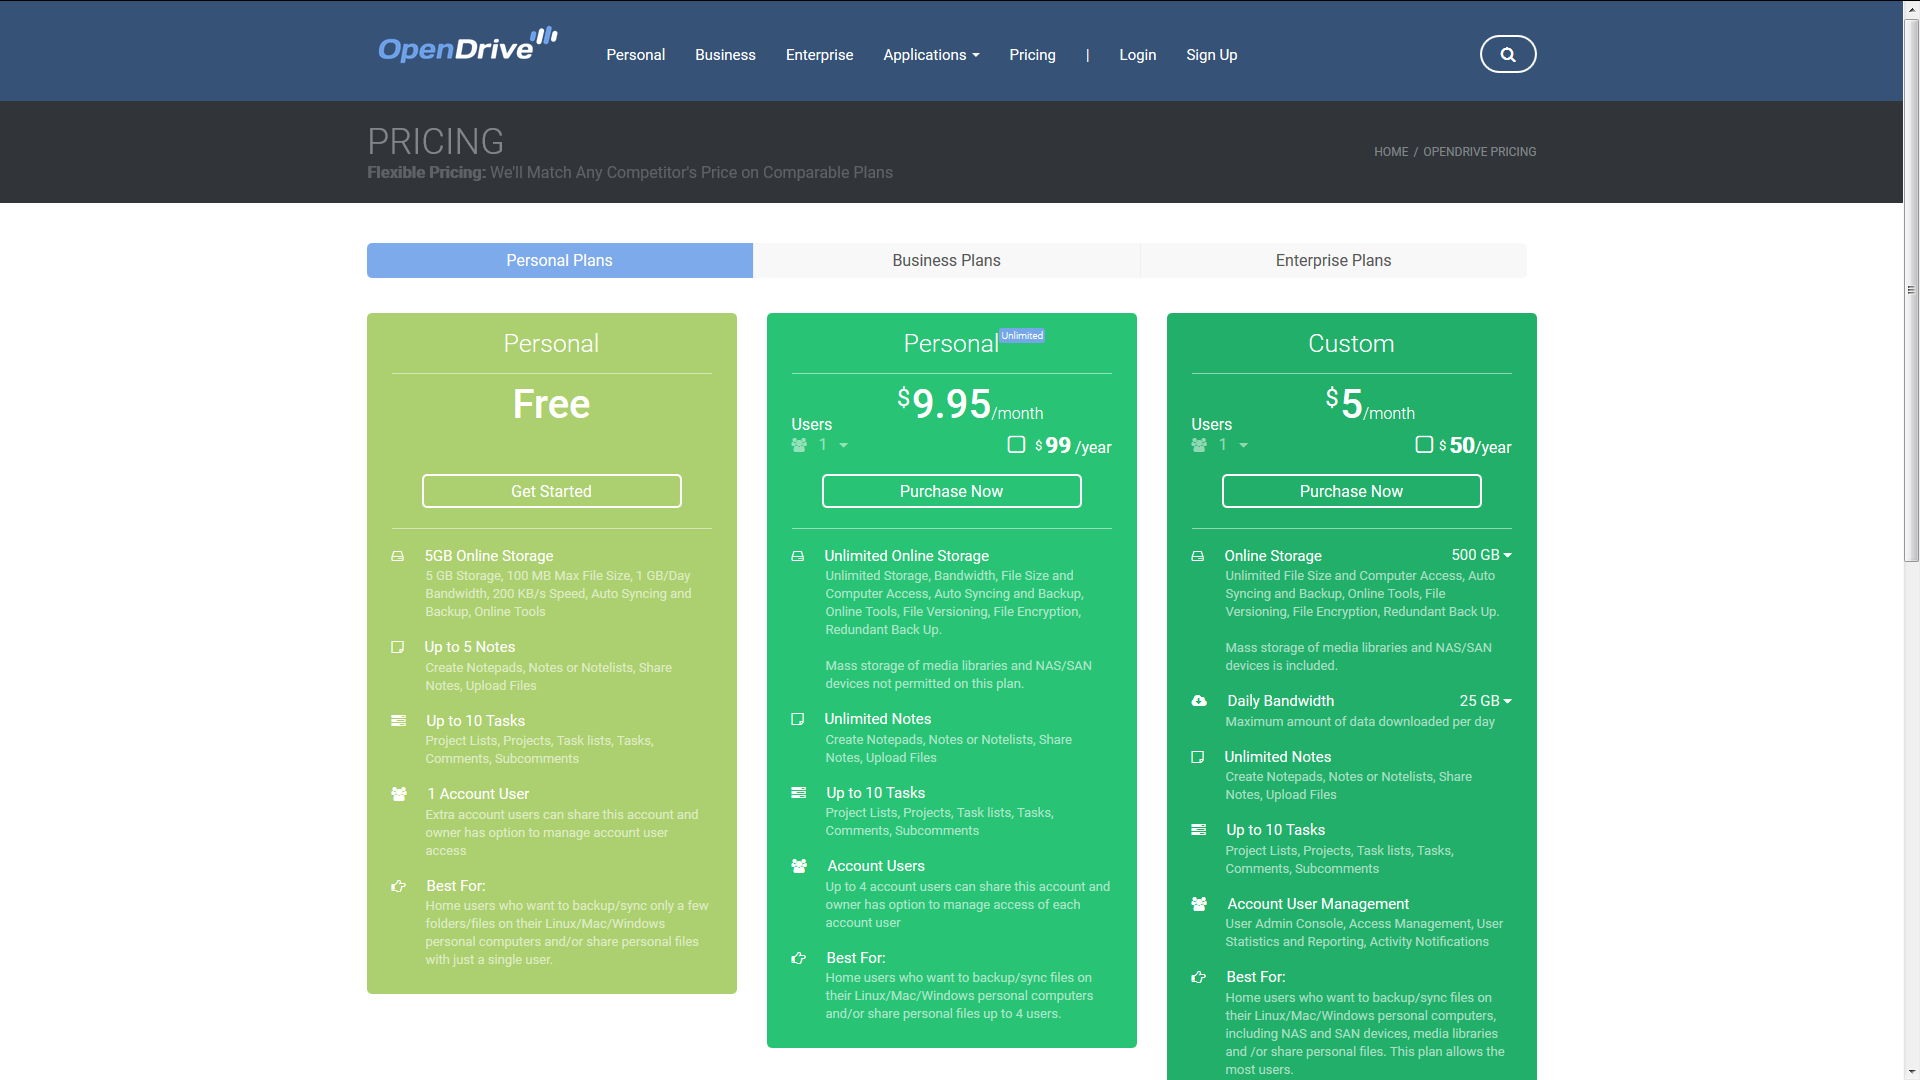This screenshot has width=1920, height=1080.
Task: Click the Login link
Action: click(x=1137, y=55)
